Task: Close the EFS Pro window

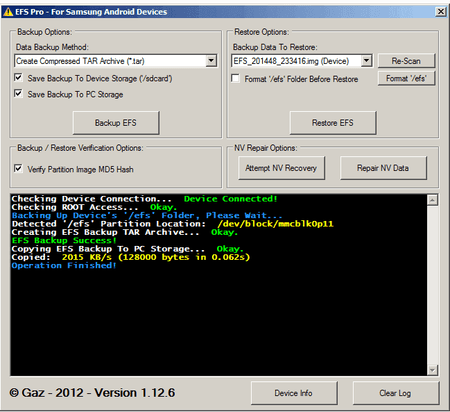Action: 440,12
